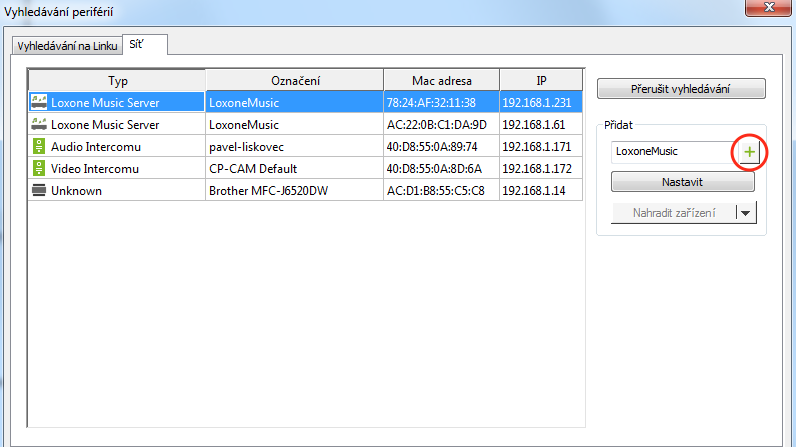Click the CP-CAM Default cell
Image resolution: width=796 pixels, height=447 pixels.
(x=294, y=168)
